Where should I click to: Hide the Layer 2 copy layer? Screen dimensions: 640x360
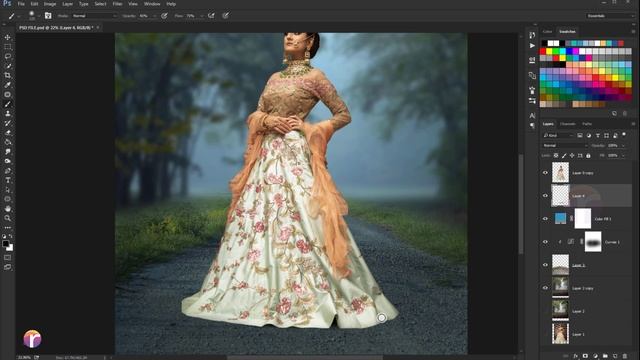545,288
